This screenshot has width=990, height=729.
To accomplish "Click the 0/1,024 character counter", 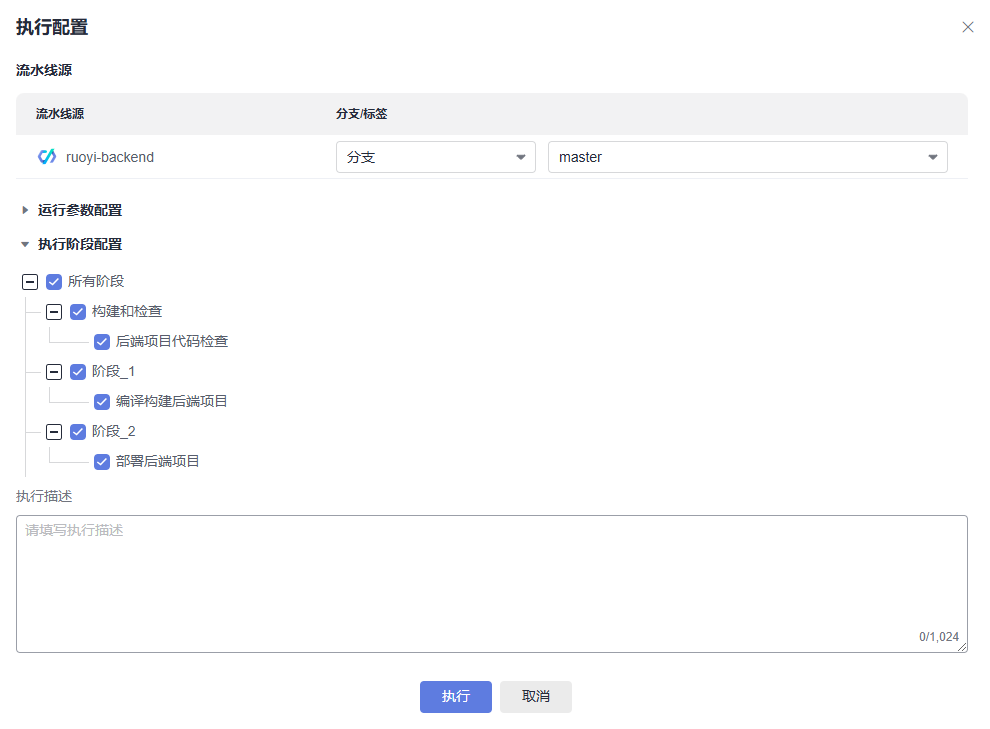I will pyautogui.click(x=939, y=636).
